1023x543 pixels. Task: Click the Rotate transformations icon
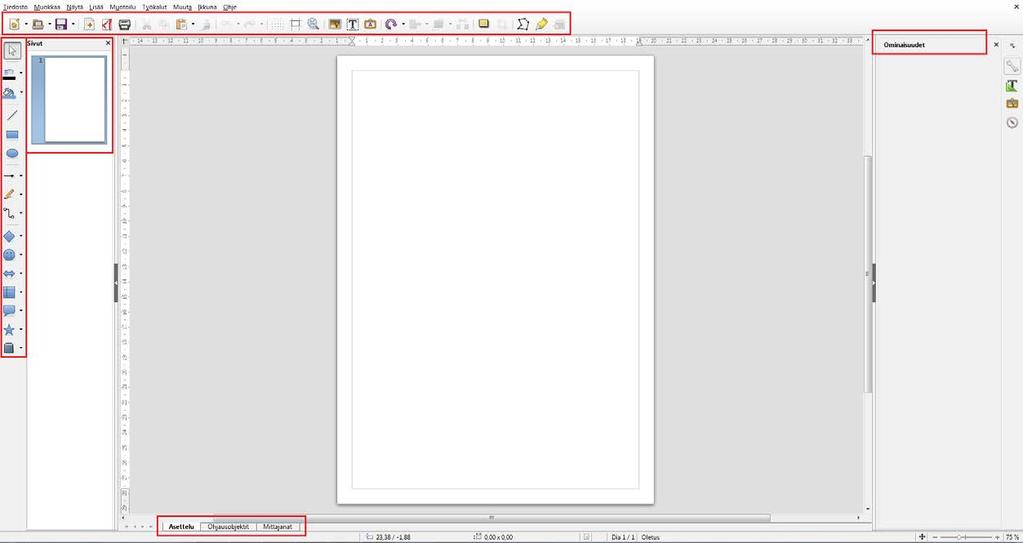391,24
